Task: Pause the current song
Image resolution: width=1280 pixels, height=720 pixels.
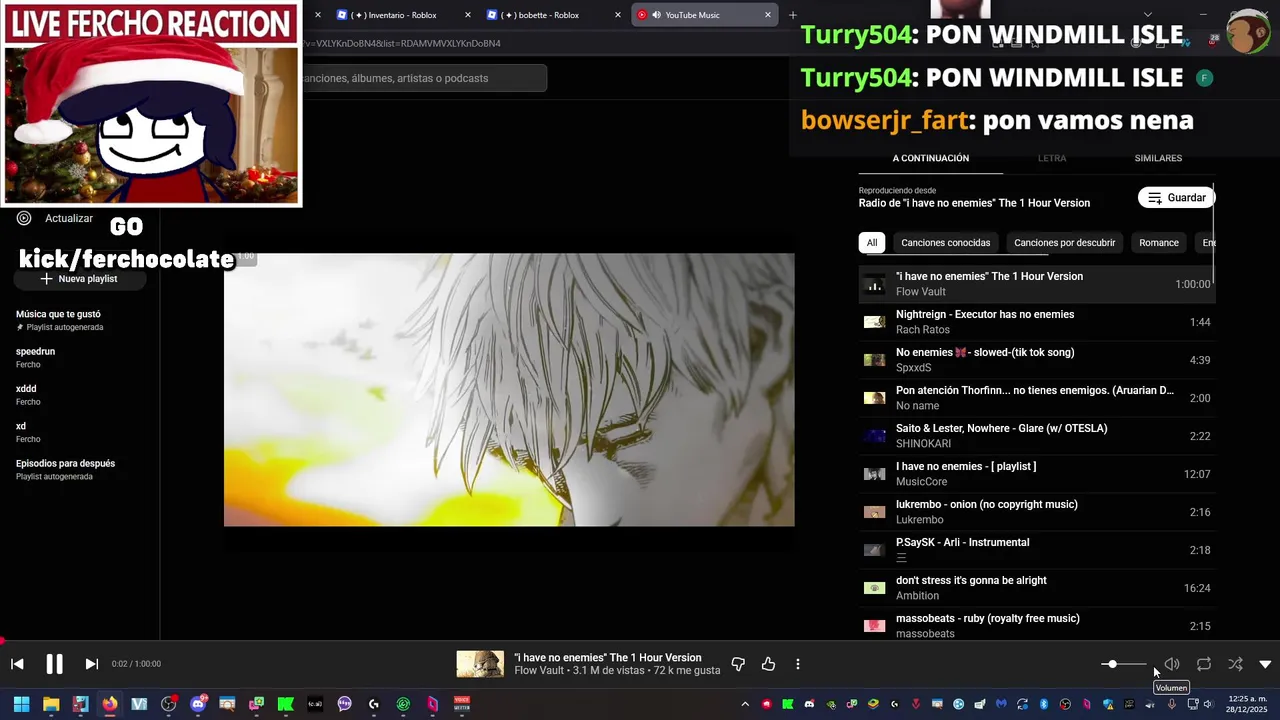Action: pos(54,664)
